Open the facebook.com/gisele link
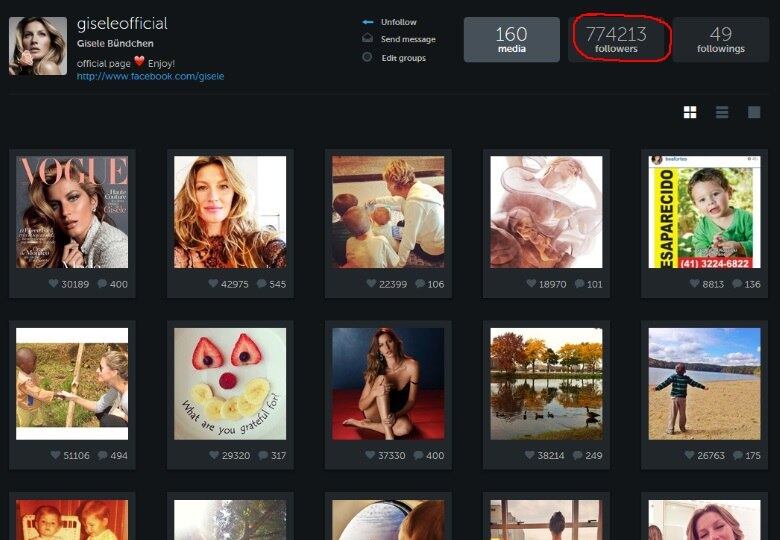 tap(150, 76)
